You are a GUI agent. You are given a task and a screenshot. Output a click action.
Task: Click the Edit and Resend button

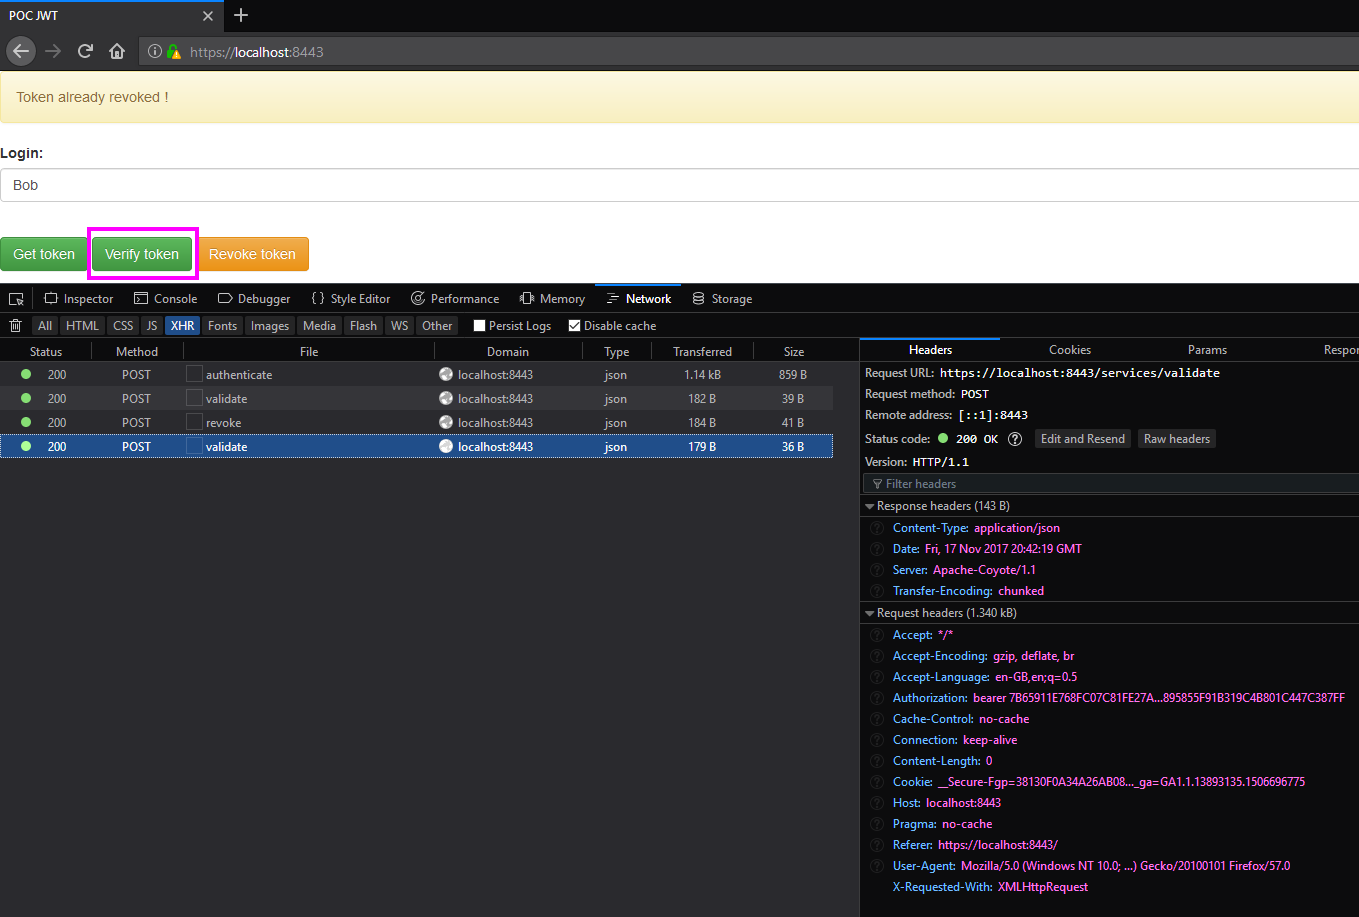(1083, 439)
